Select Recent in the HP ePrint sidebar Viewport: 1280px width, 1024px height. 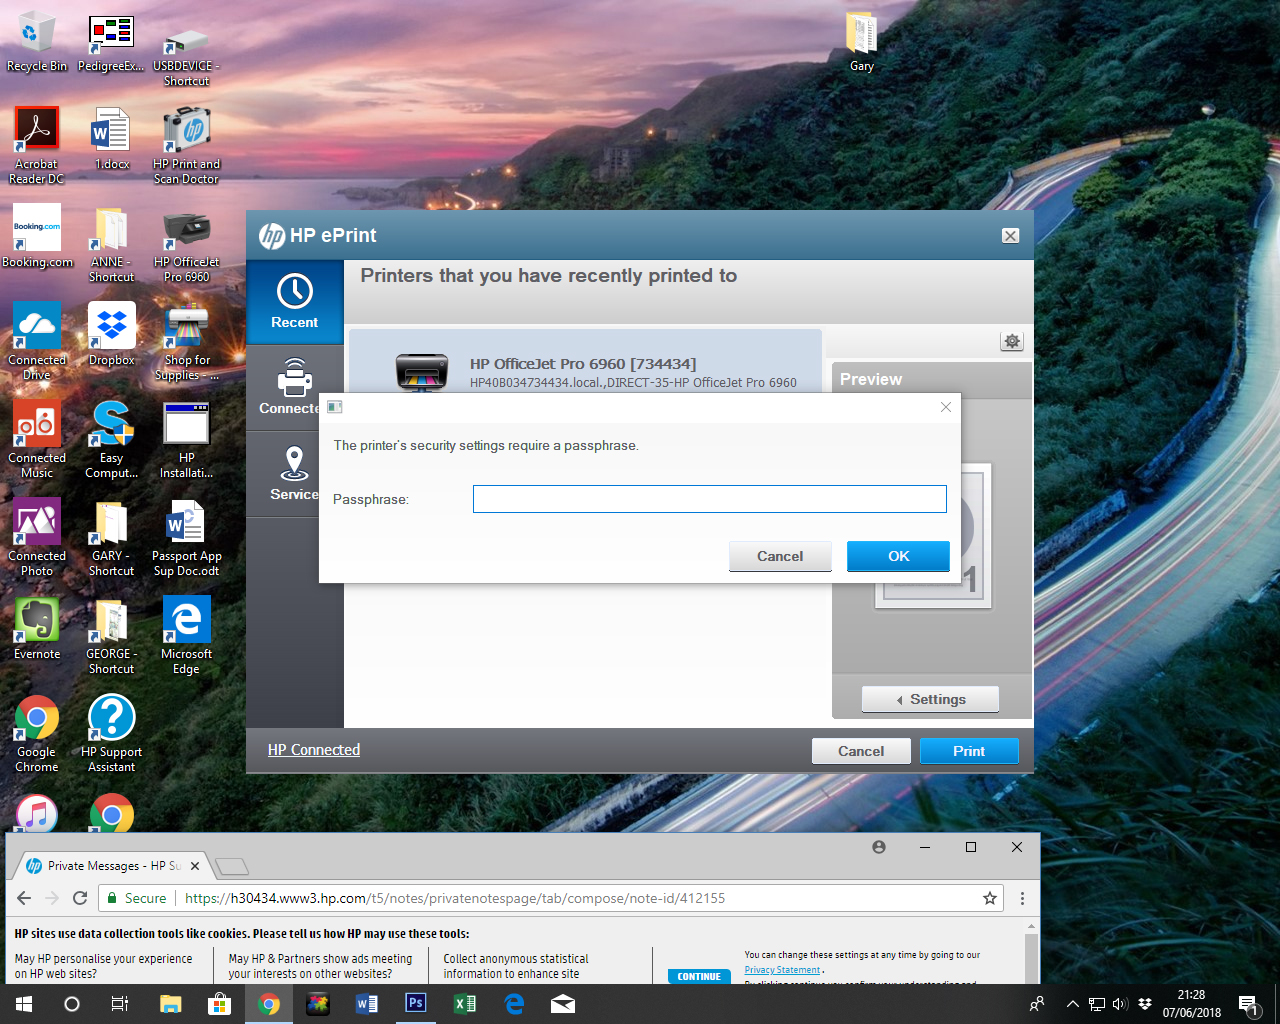coord(293,300)
